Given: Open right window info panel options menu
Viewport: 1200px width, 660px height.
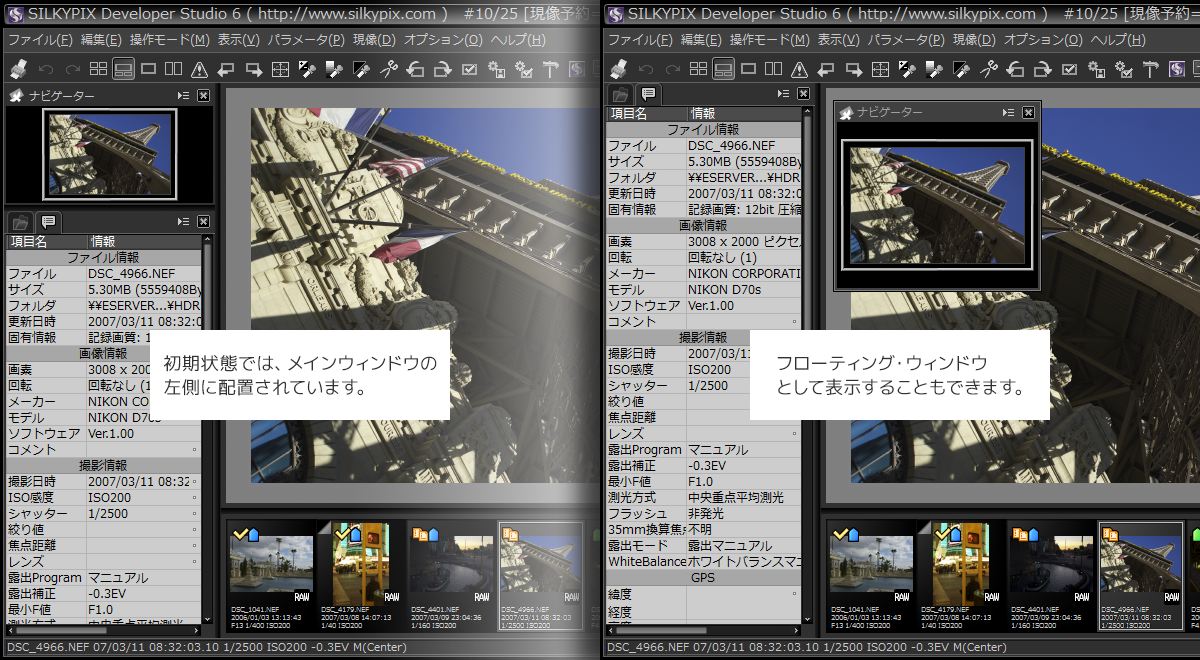Looking at the screenshot, I should 784,94.
